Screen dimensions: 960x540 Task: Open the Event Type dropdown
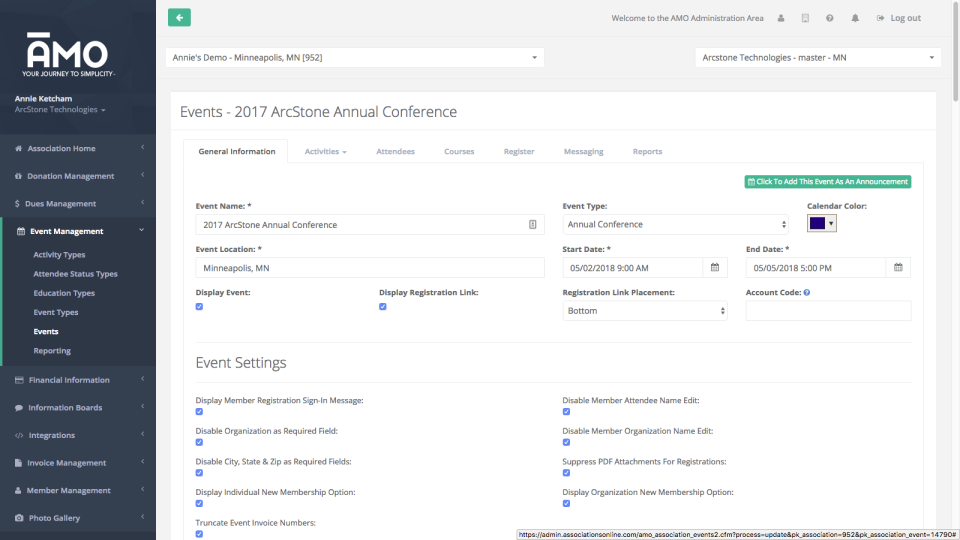pyautogui.click(x=675, y=225)
